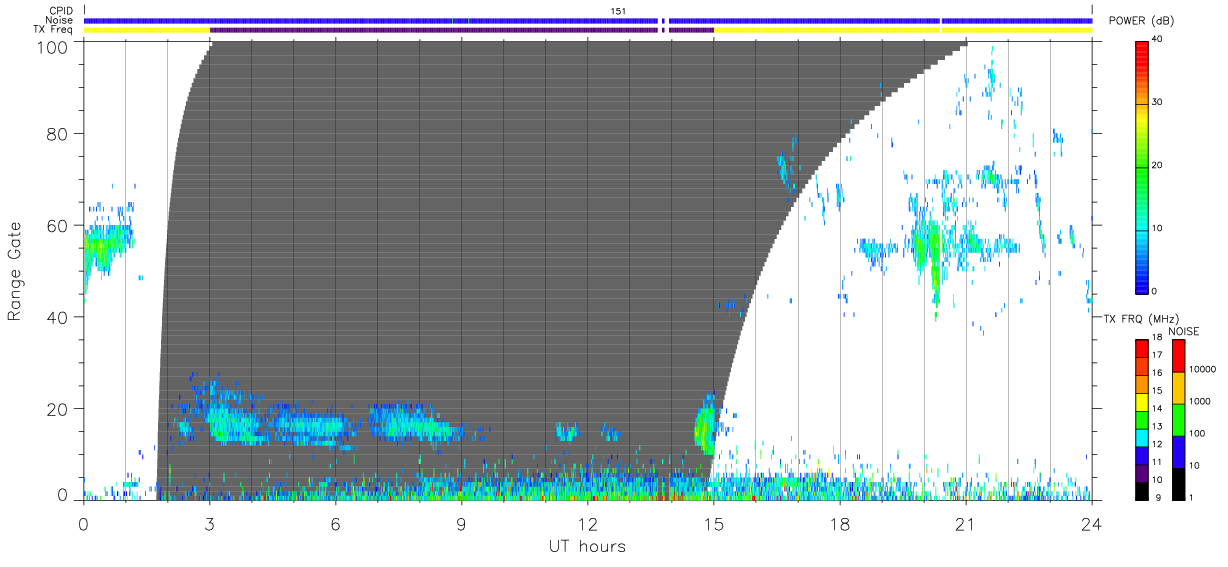Click NOISE scale label "10000"

[x=1203, y=369]
